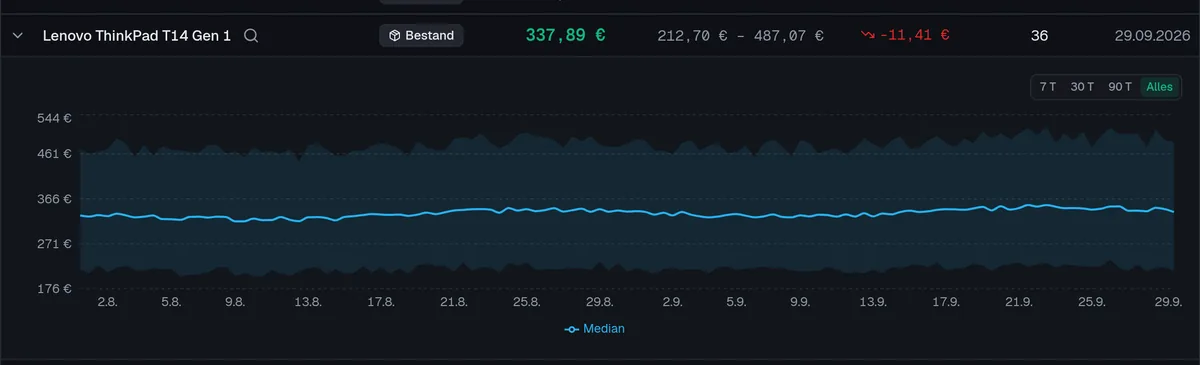The image size is (1200, 365).
Task: Click the 2.9. x-axis date label
Action: [672, 301]
